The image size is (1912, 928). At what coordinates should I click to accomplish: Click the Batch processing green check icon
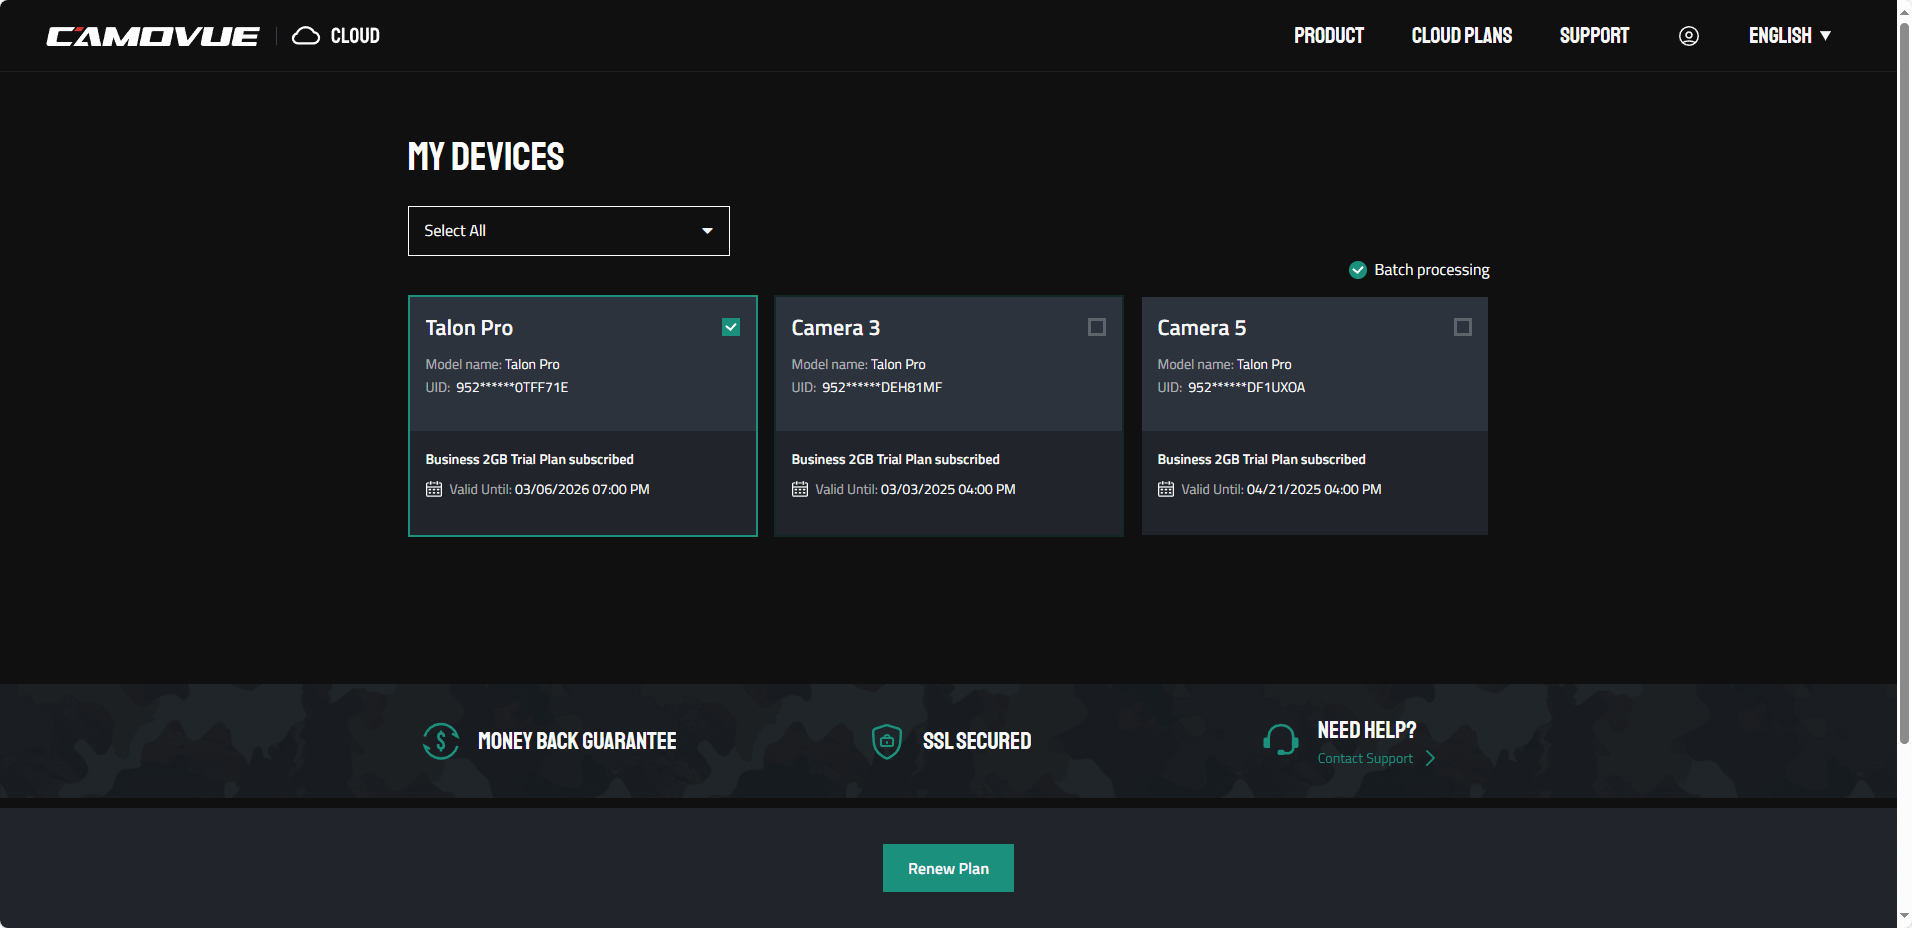coord(1358,270)
